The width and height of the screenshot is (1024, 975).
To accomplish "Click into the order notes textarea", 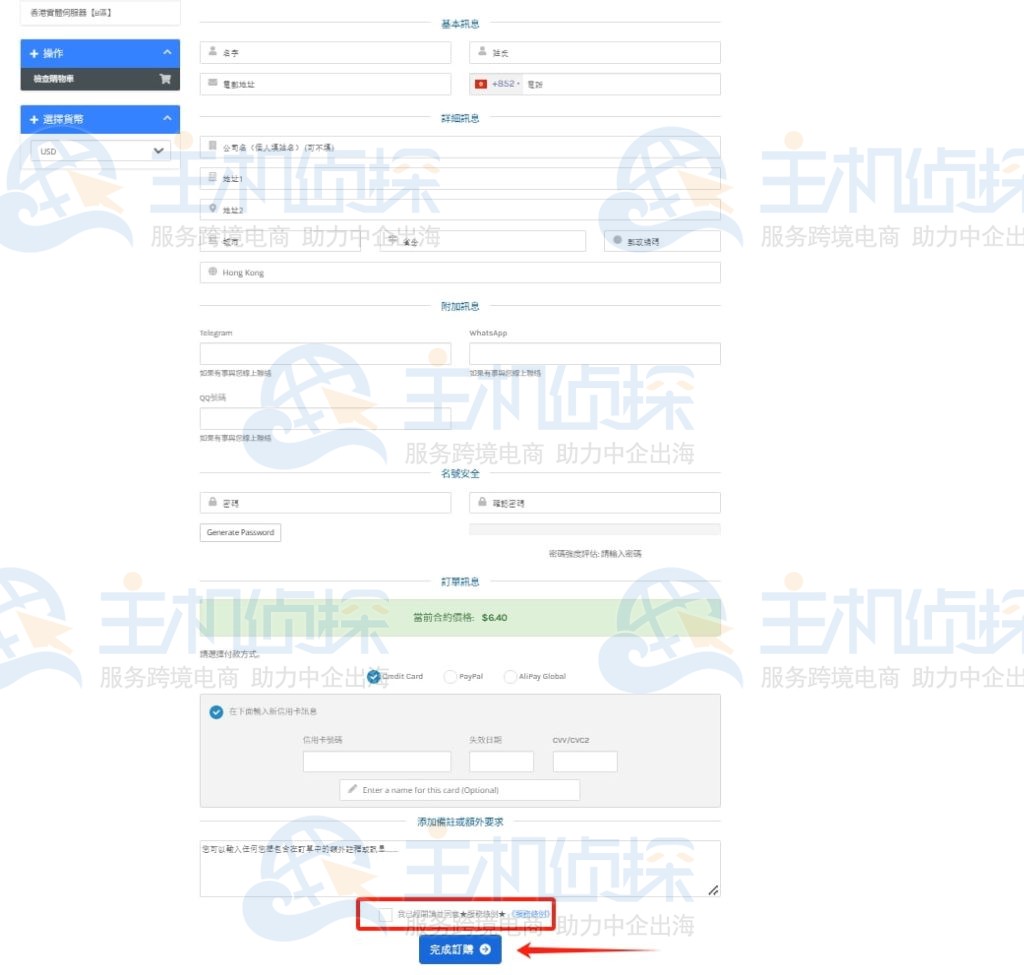I will [x=460, y=868].
